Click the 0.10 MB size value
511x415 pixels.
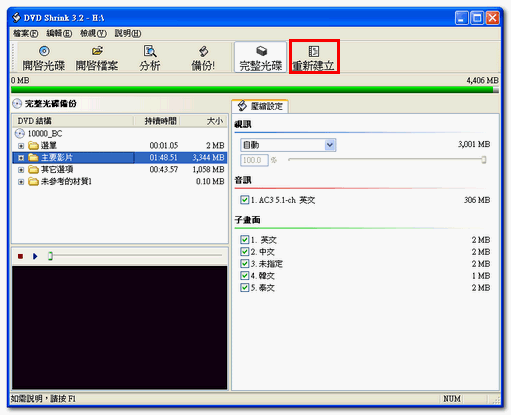tap(210, 182)
